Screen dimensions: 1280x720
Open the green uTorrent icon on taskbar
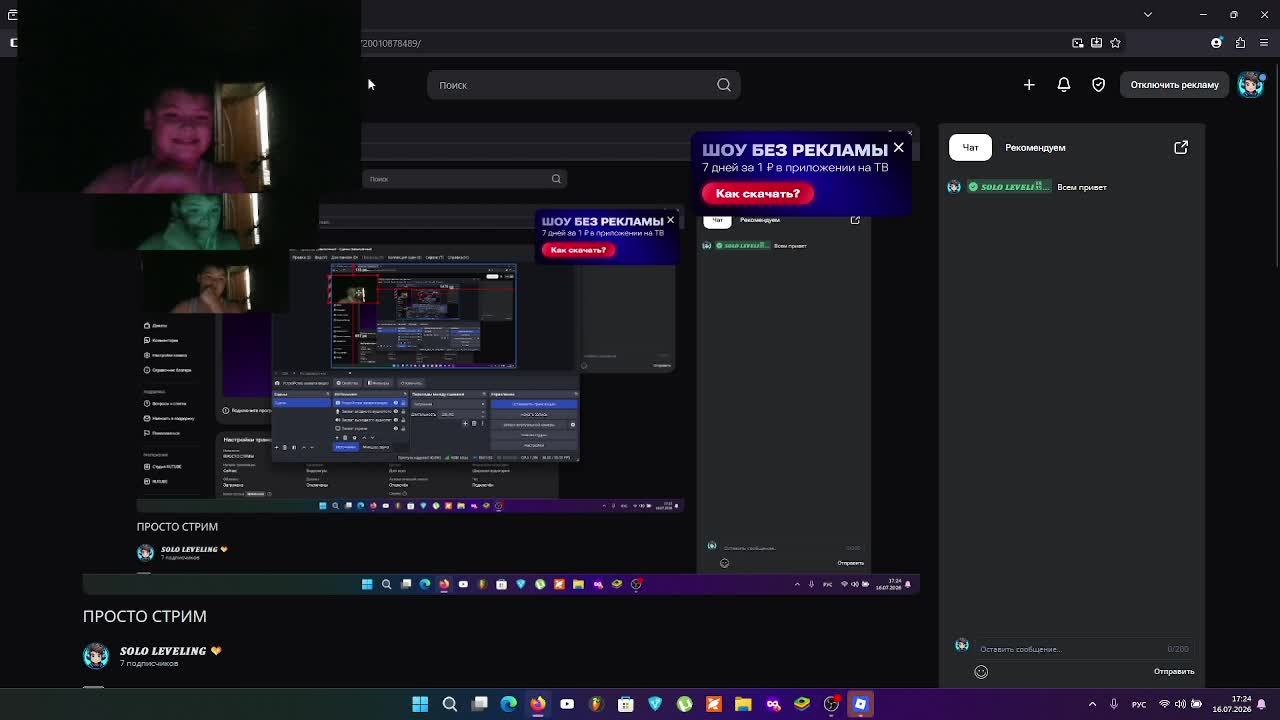point(684,704)
